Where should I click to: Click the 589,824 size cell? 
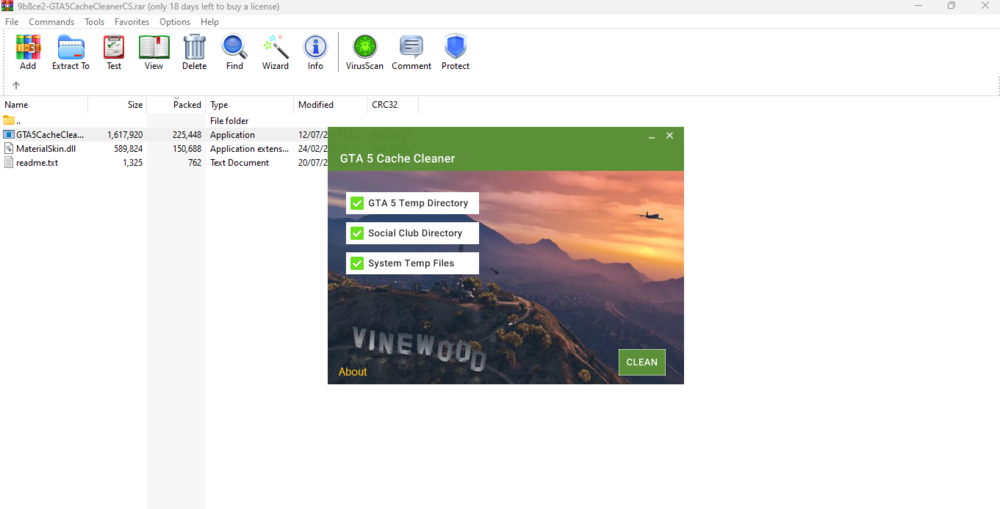[129, 149]
